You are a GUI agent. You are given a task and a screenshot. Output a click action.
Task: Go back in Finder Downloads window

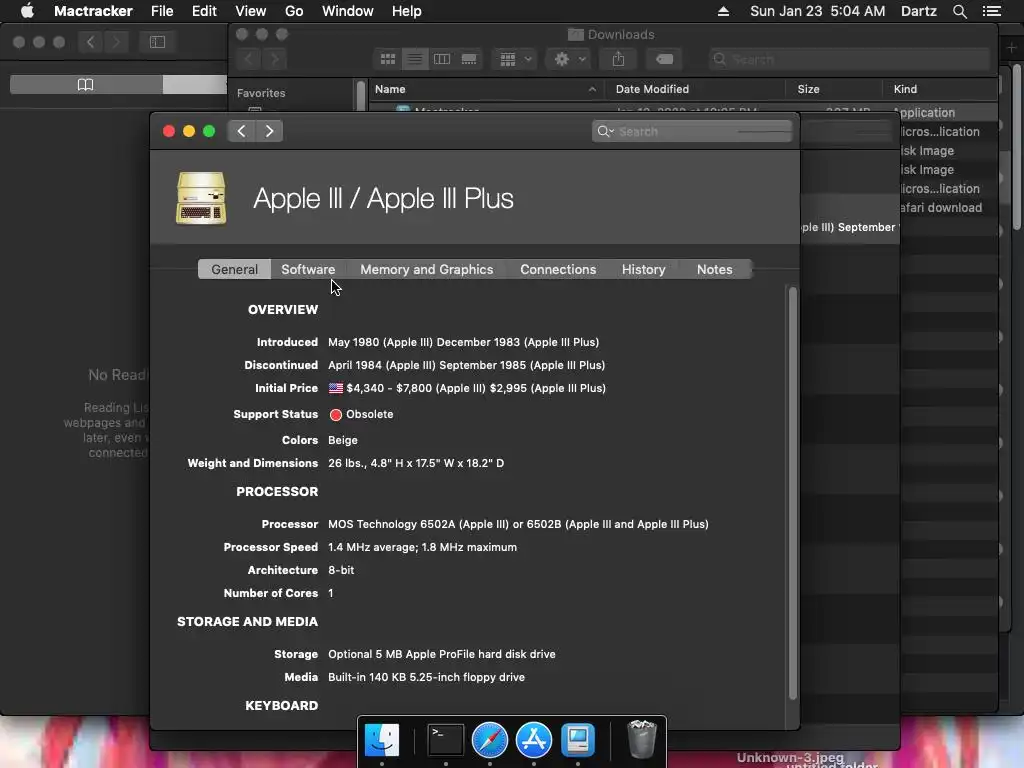tap(248, 59)
